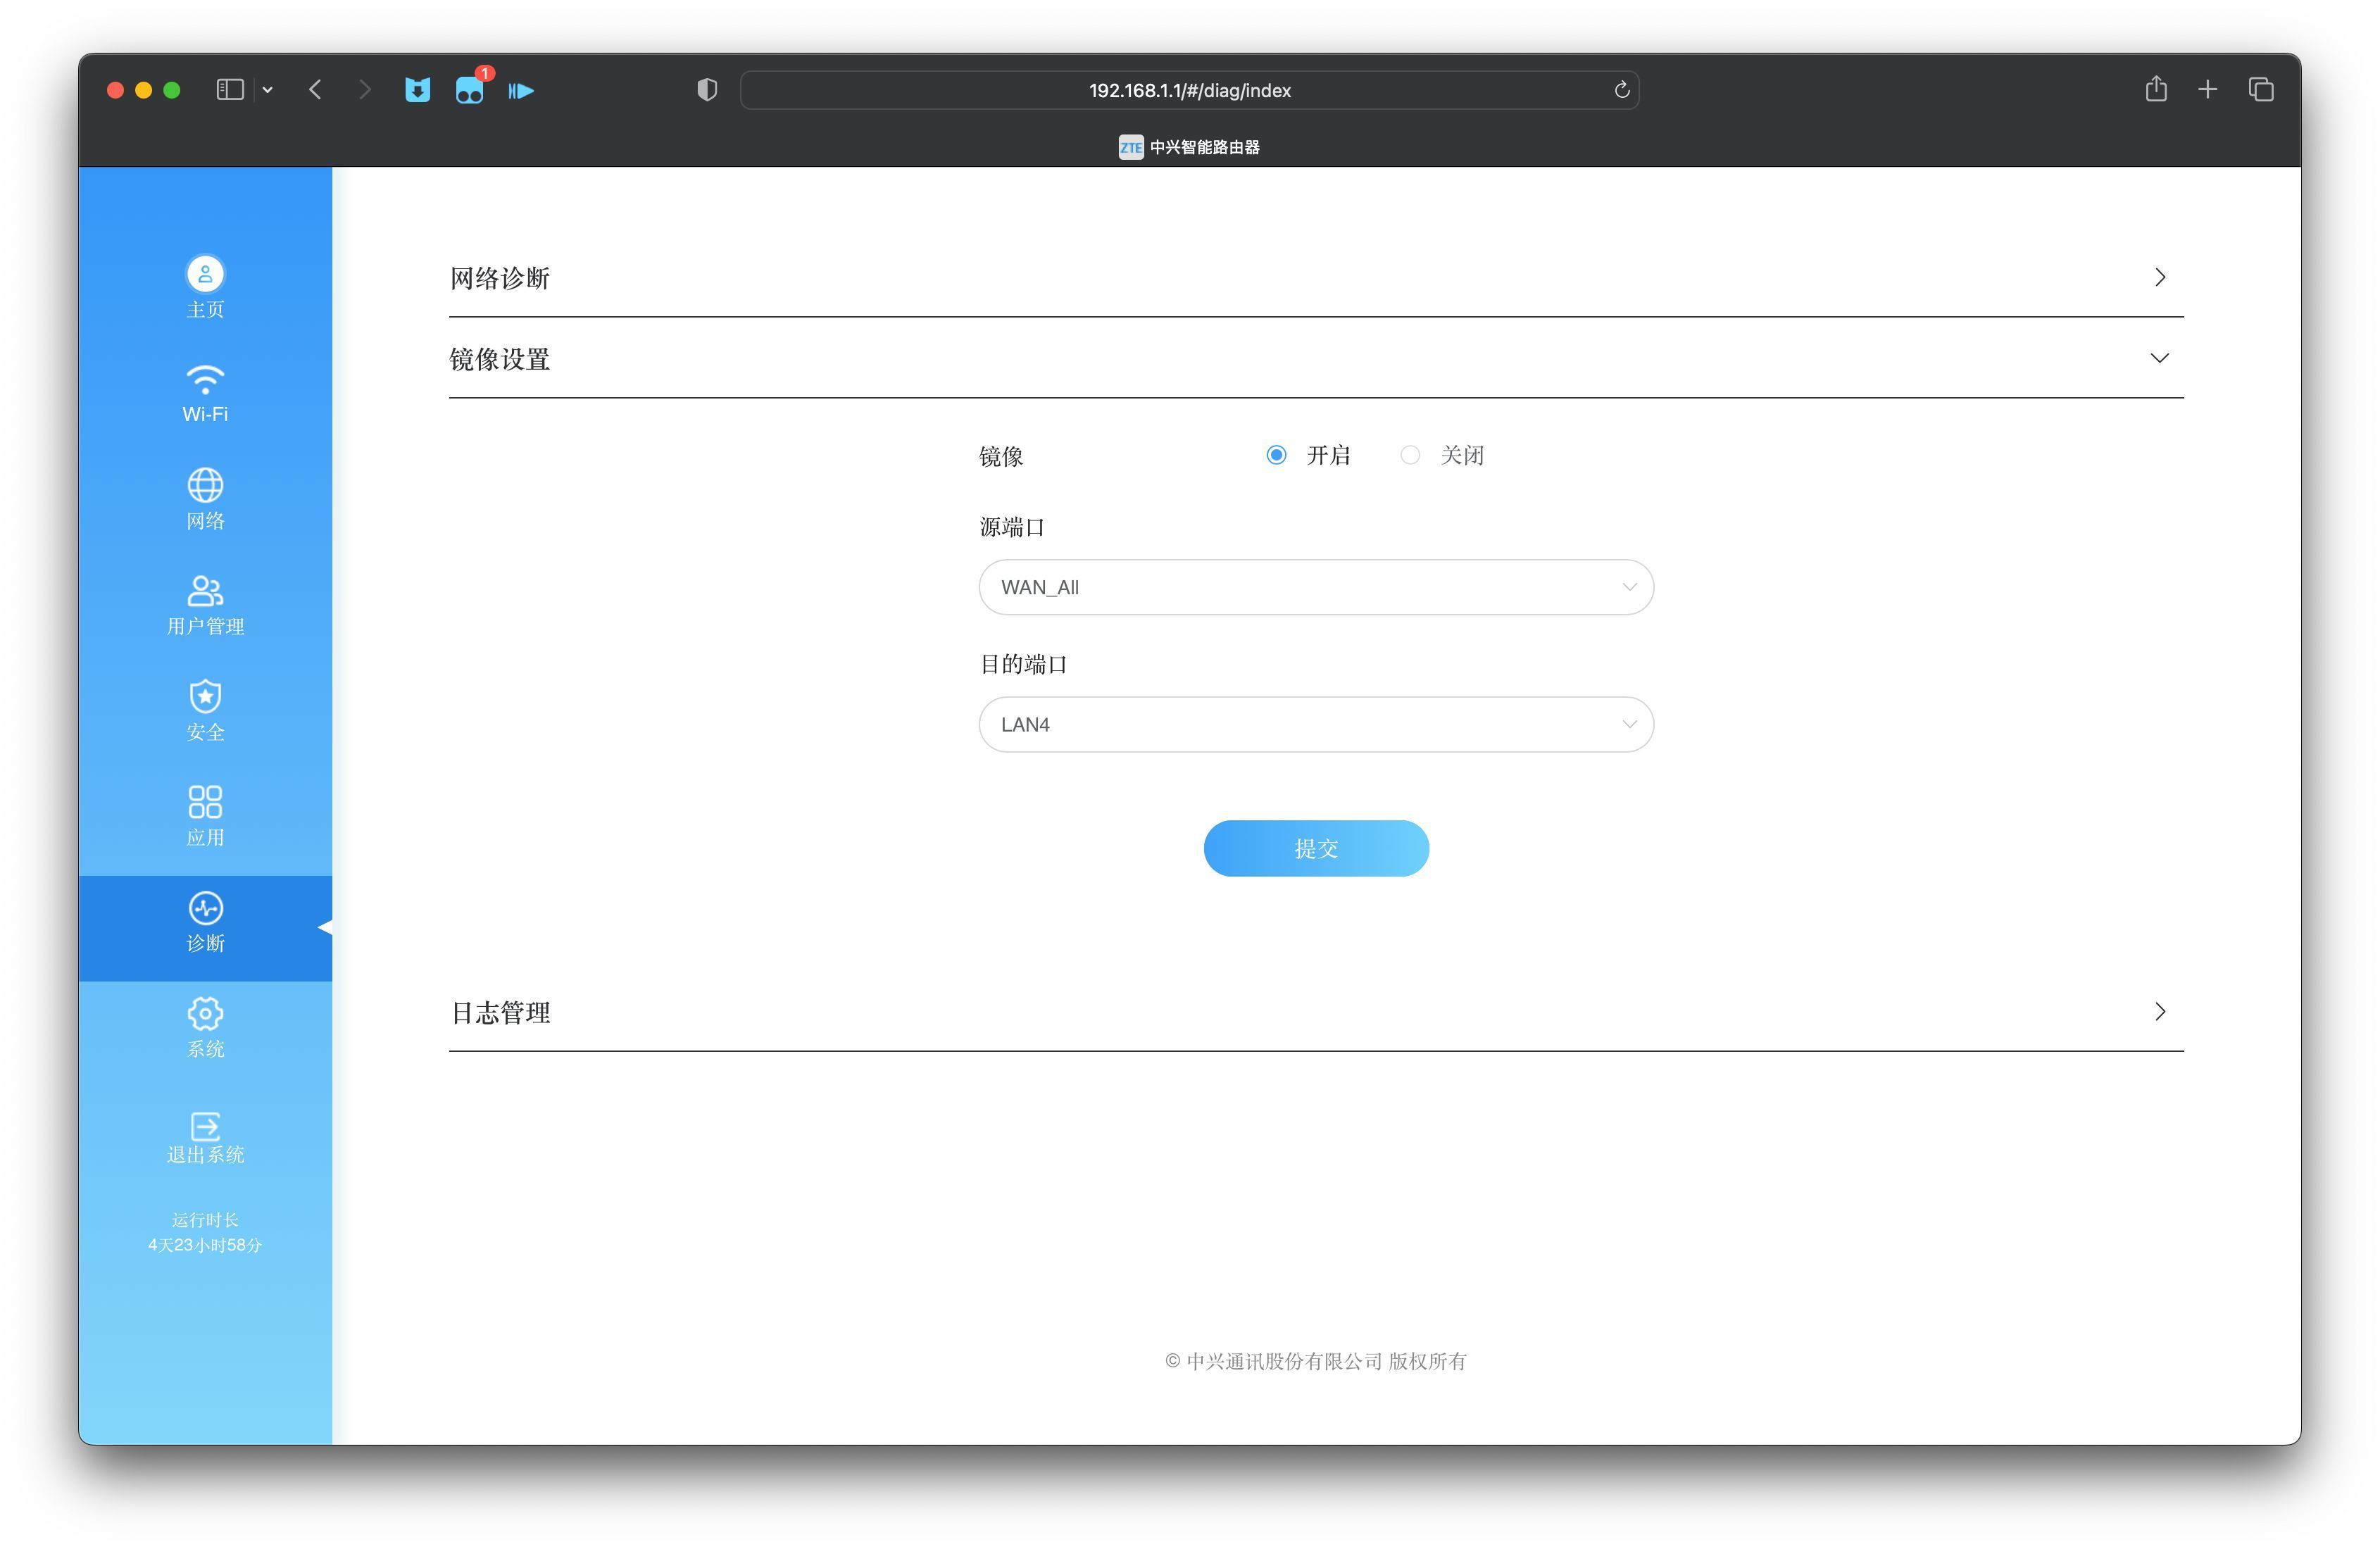Image resolution: width=2380 pixels, height=1549 pixels.
Task: Open the 目的端口 LAN4 dropdown
Action: coord(1316,724)
